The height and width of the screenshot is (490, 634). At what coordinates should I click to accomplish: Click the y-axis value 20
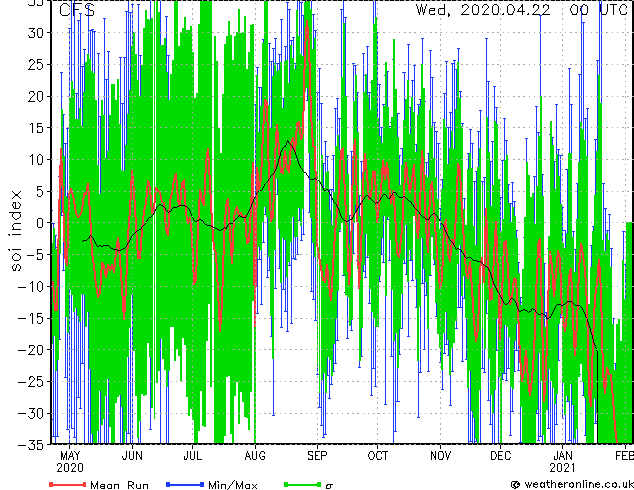click(x=36, y=96)
